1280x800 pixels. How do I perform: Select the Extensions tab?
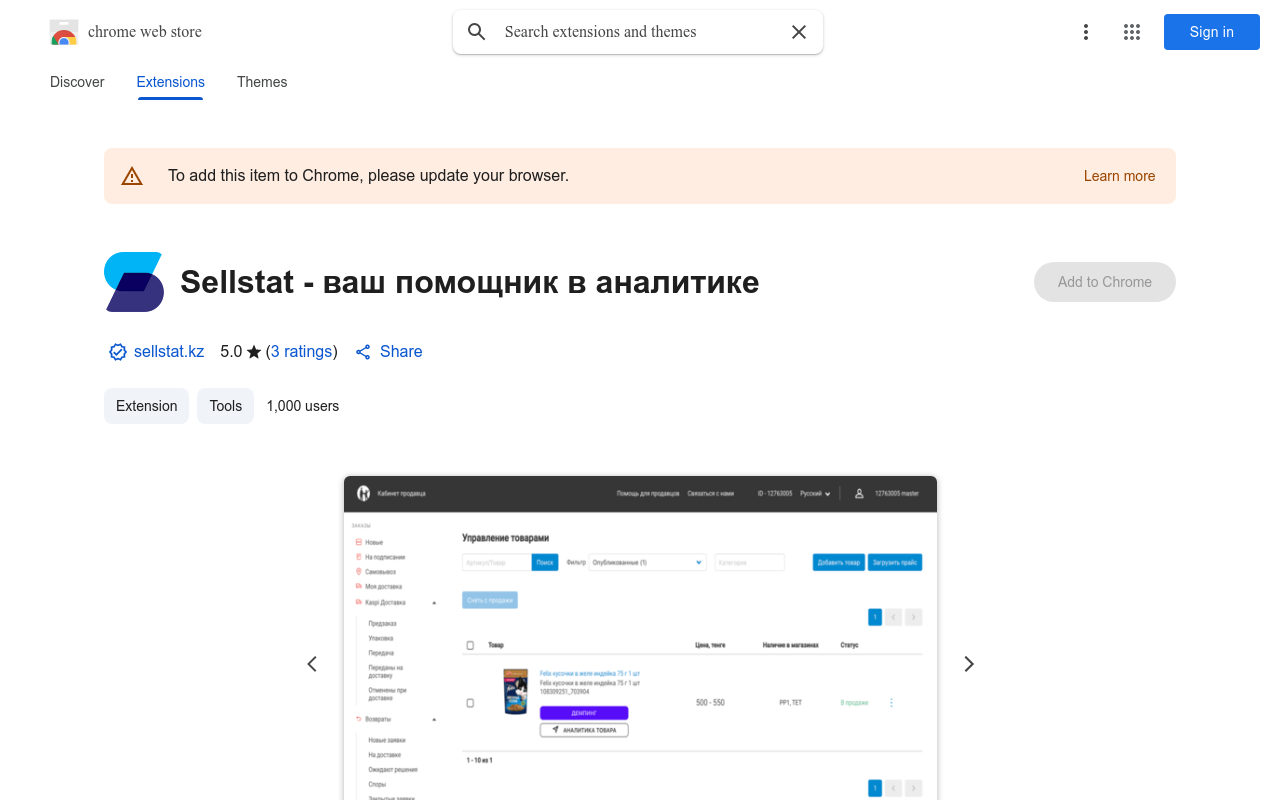171,82
